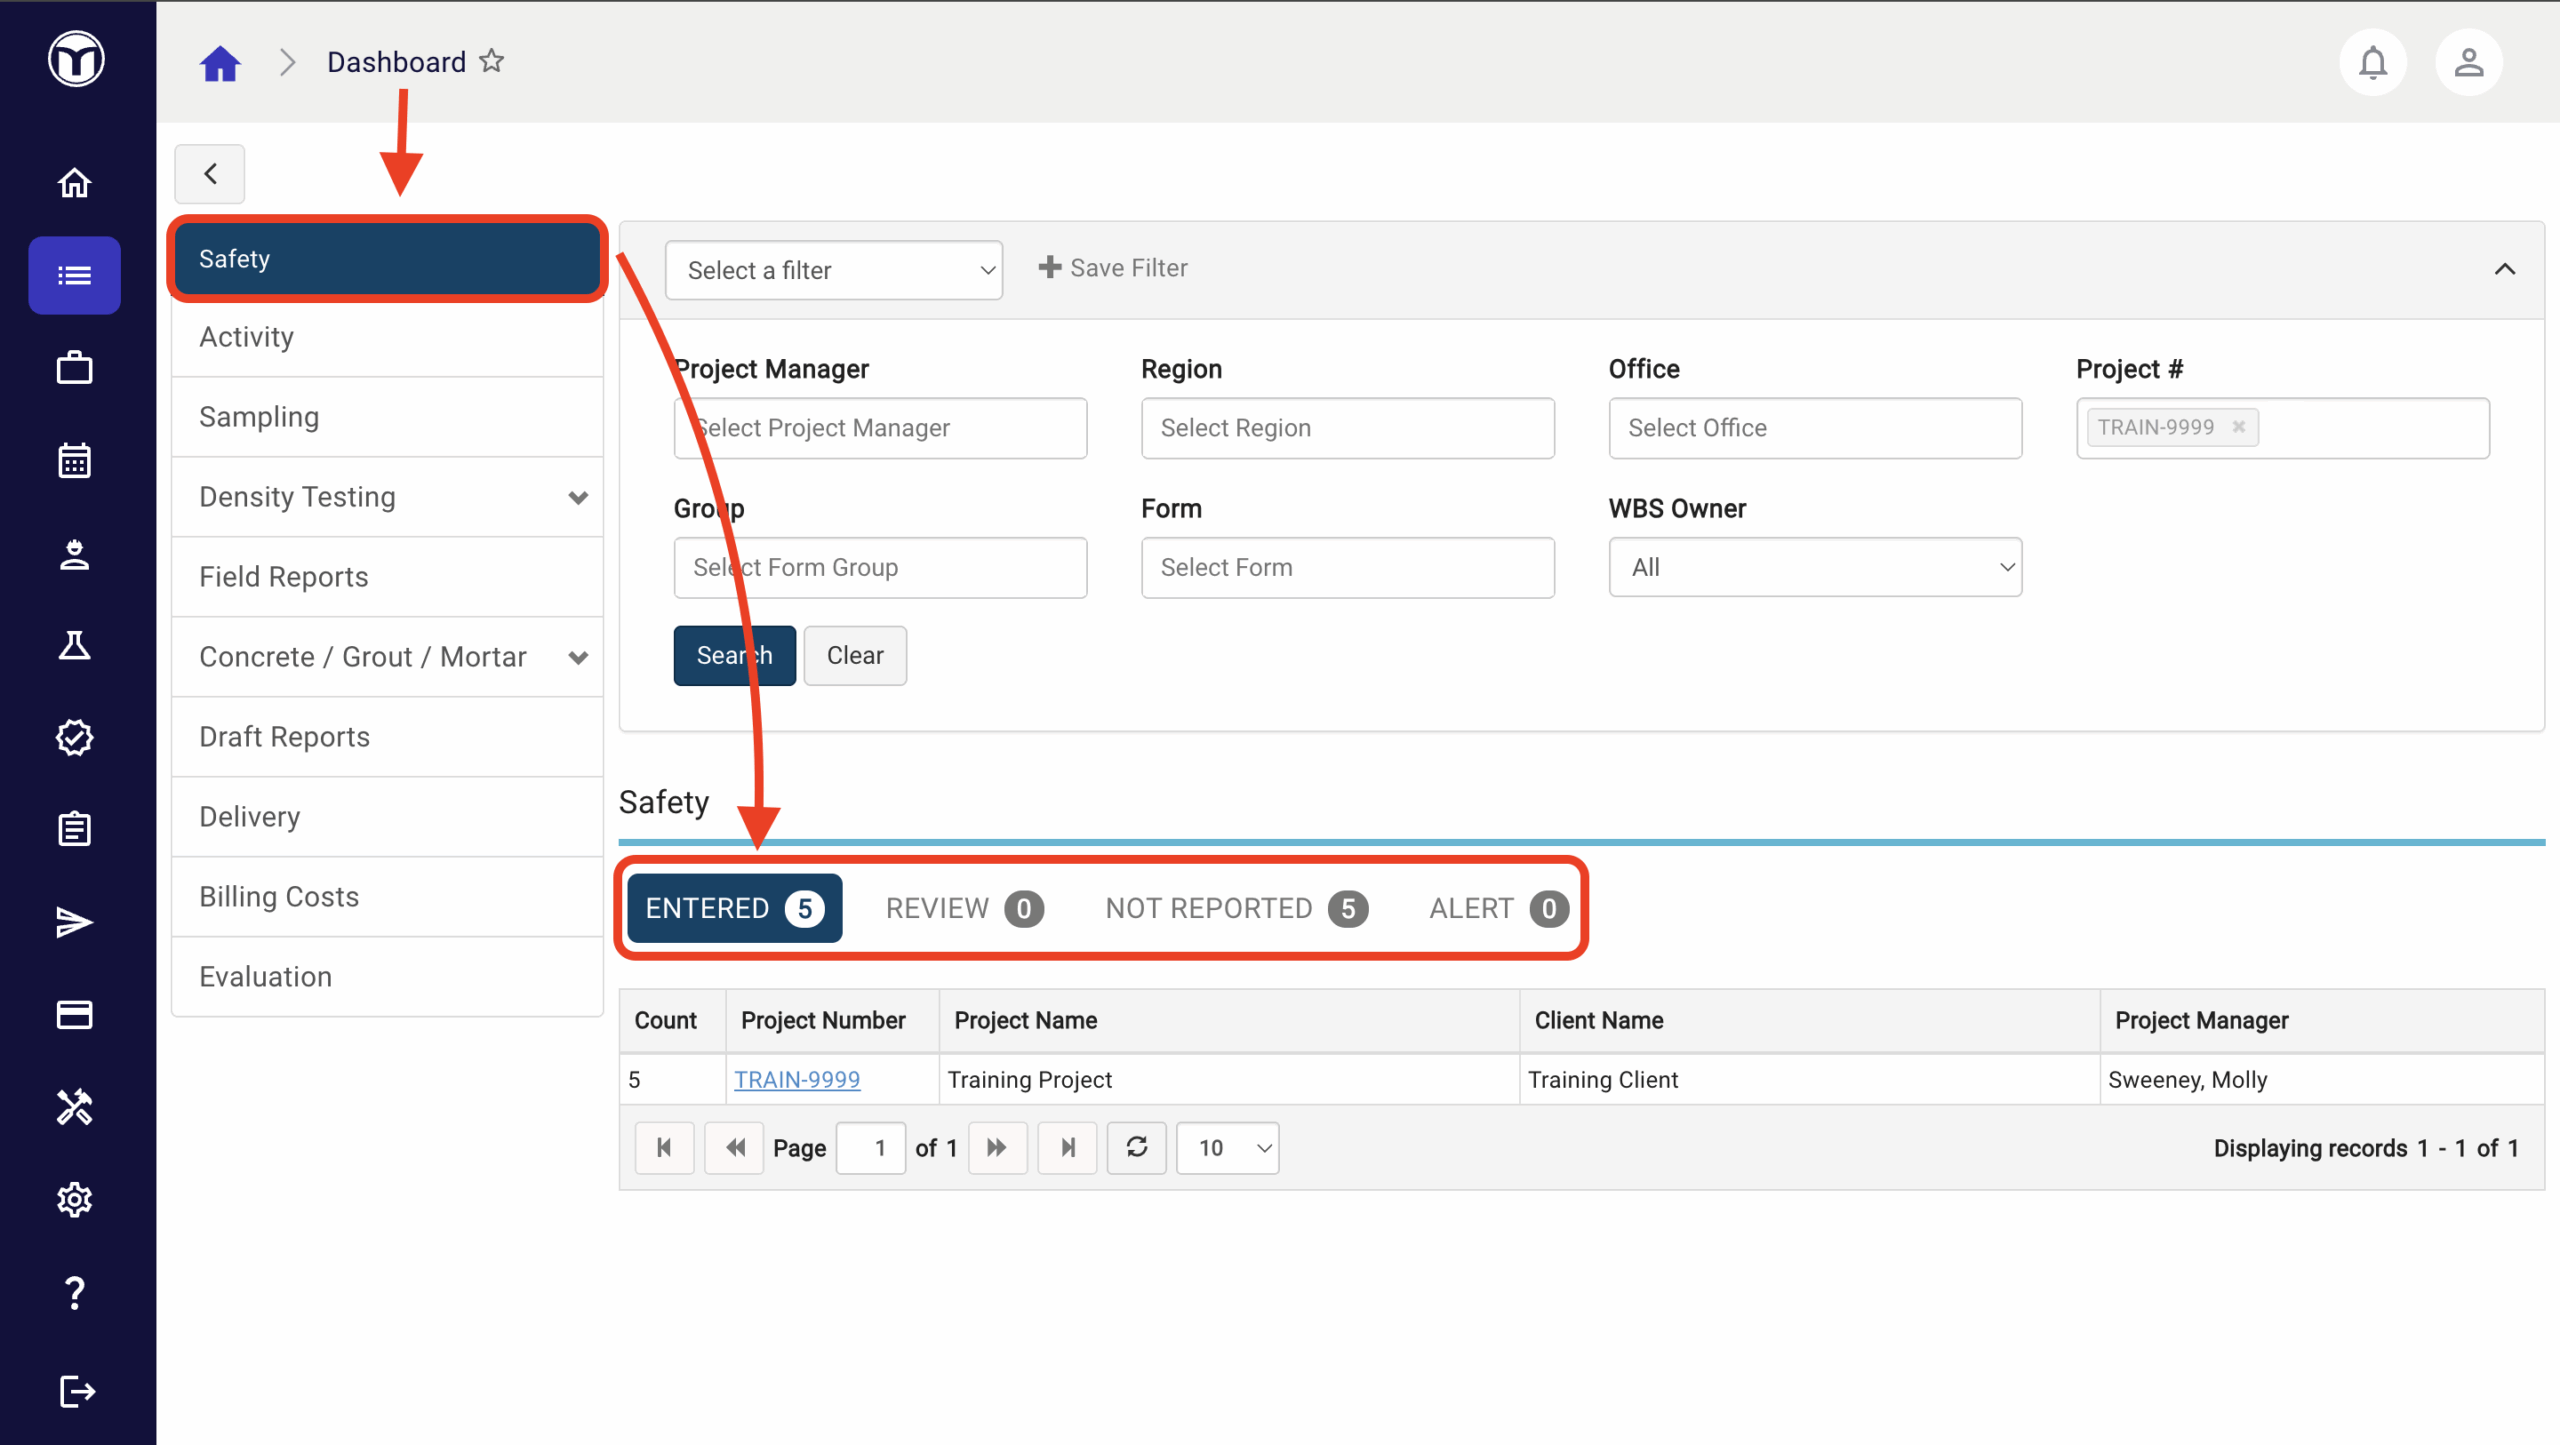Image resolution: width=2560 pixels, height=1445 pixels.
Task: Collapse the side menu with back arrow
Action: click(210, 174)
